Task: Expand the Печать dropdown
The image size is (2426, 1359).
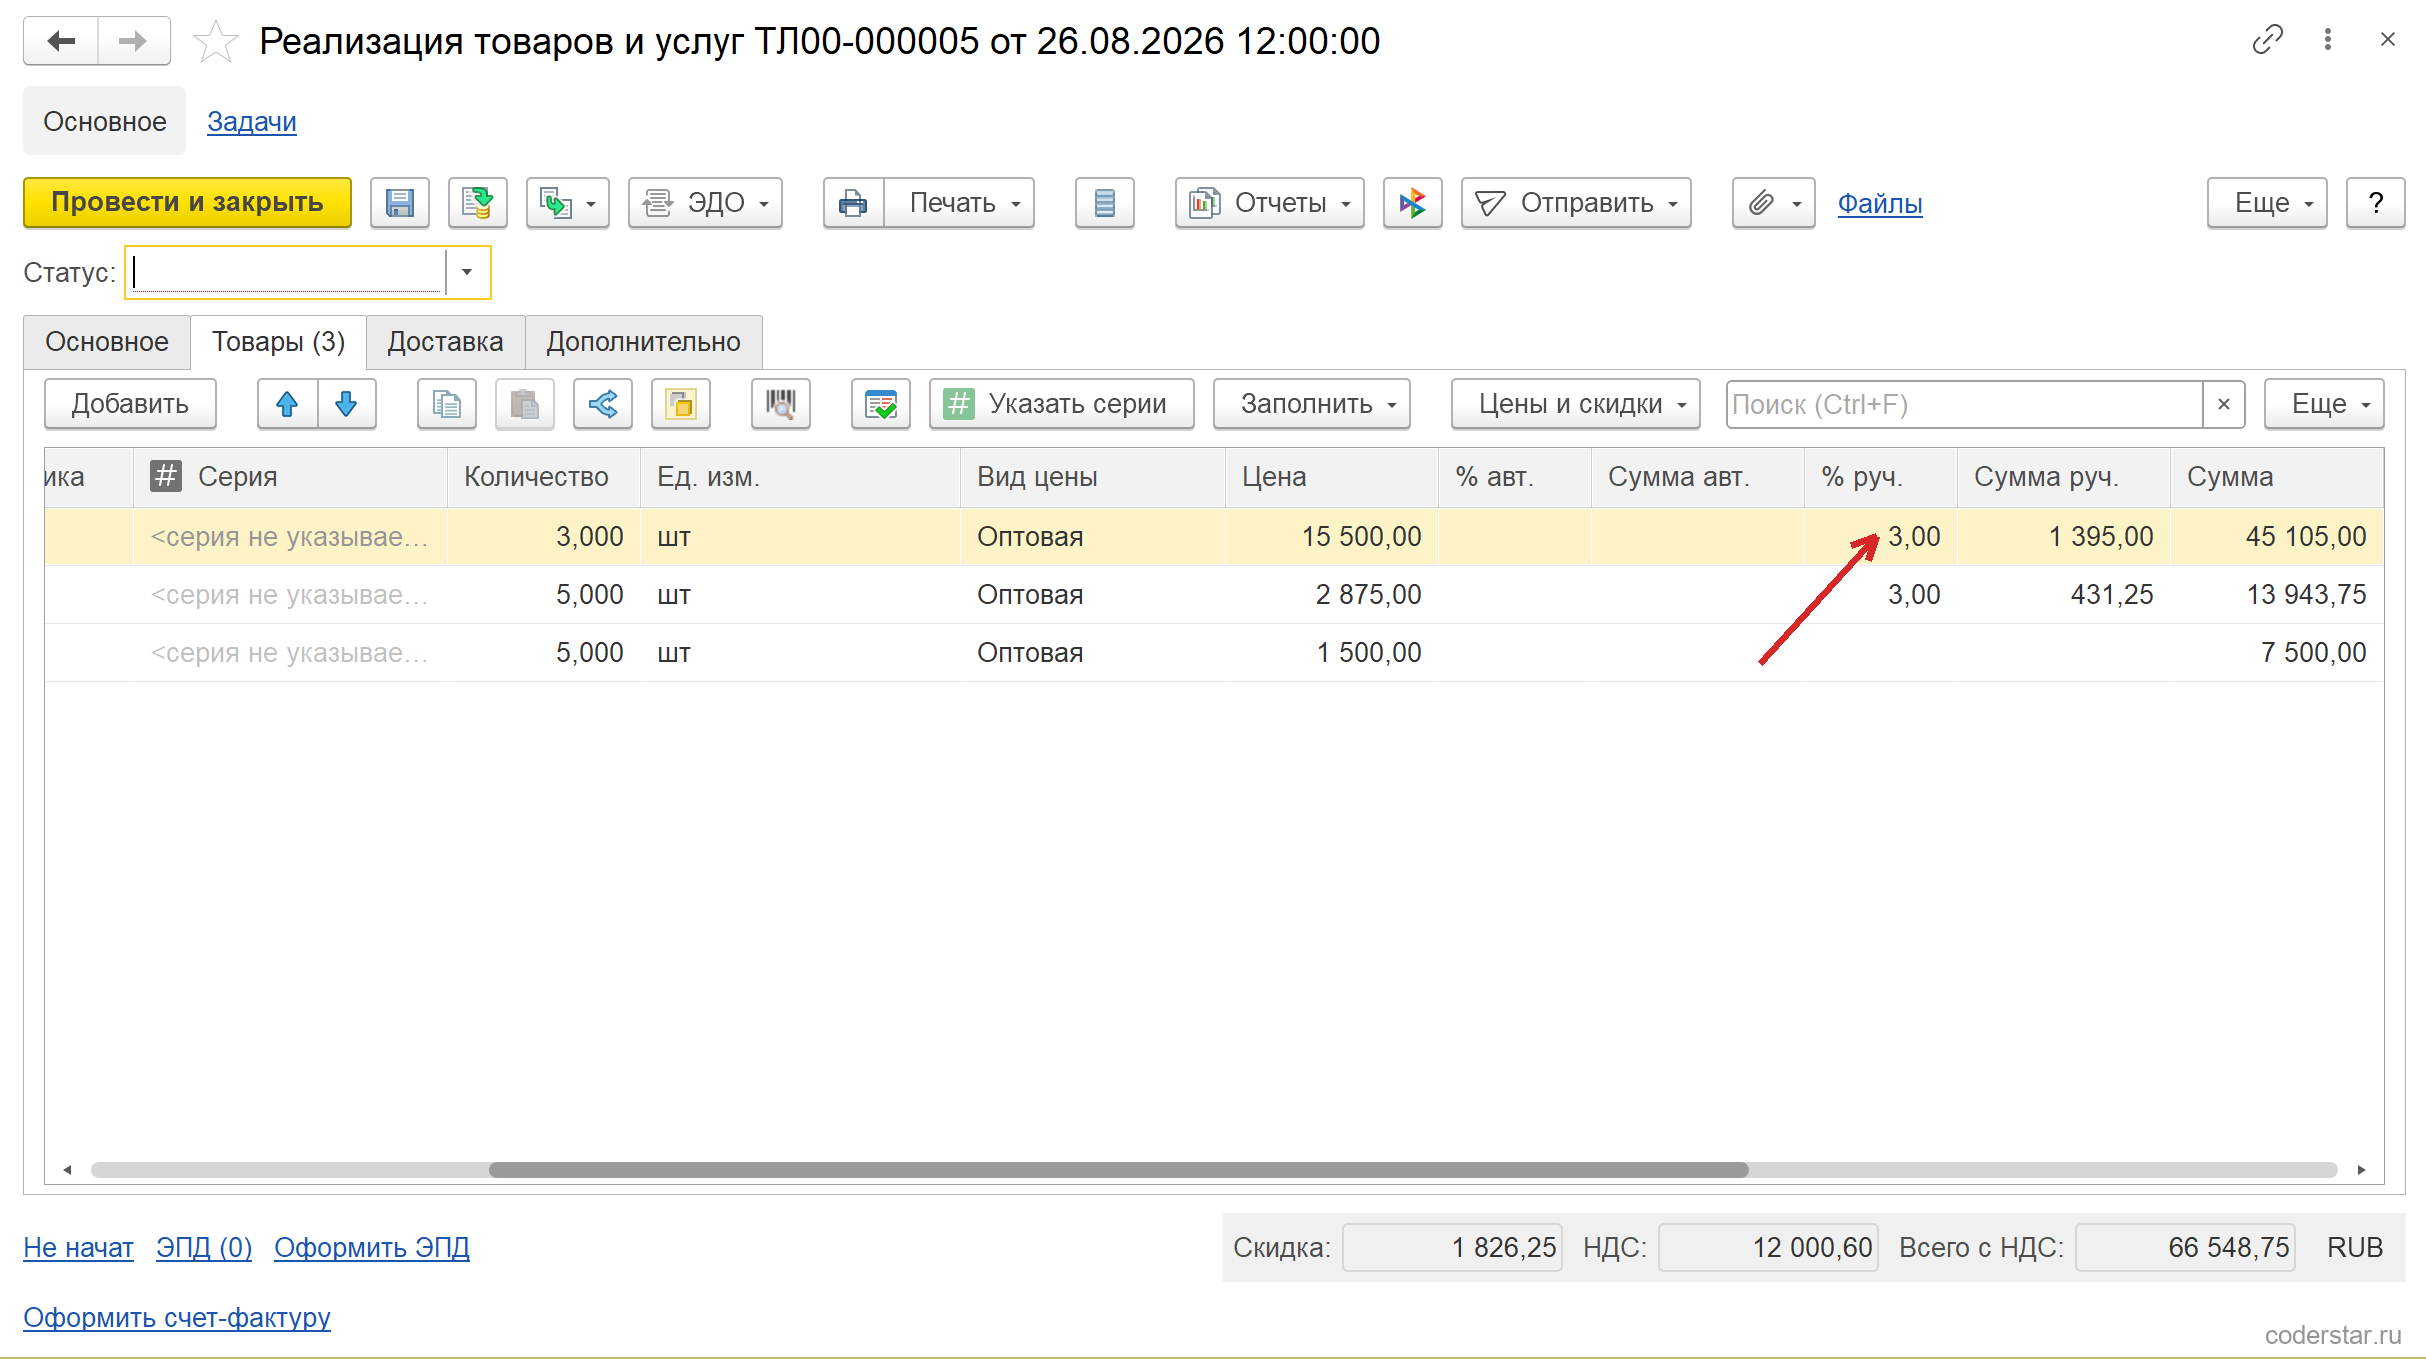Action: [960, 203]
